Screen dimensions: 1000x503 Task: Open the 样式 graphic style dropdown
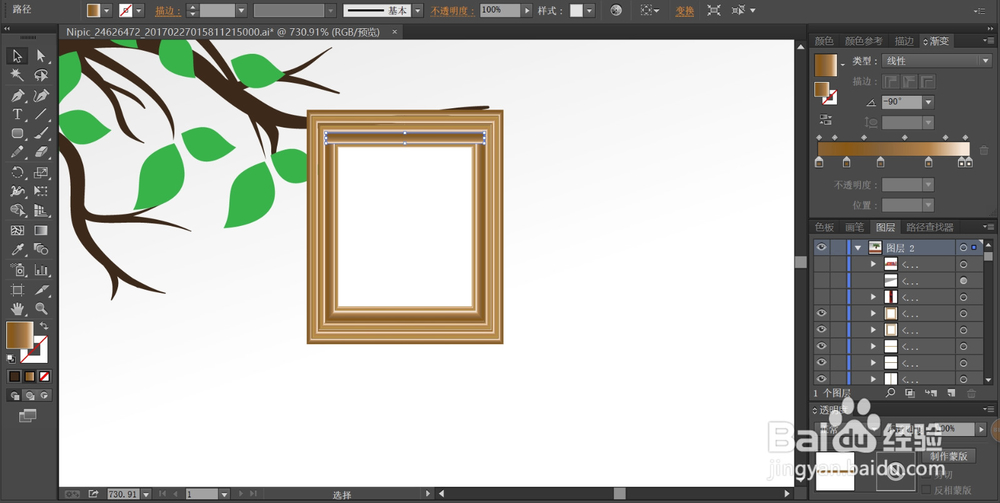tap(589, 11)
